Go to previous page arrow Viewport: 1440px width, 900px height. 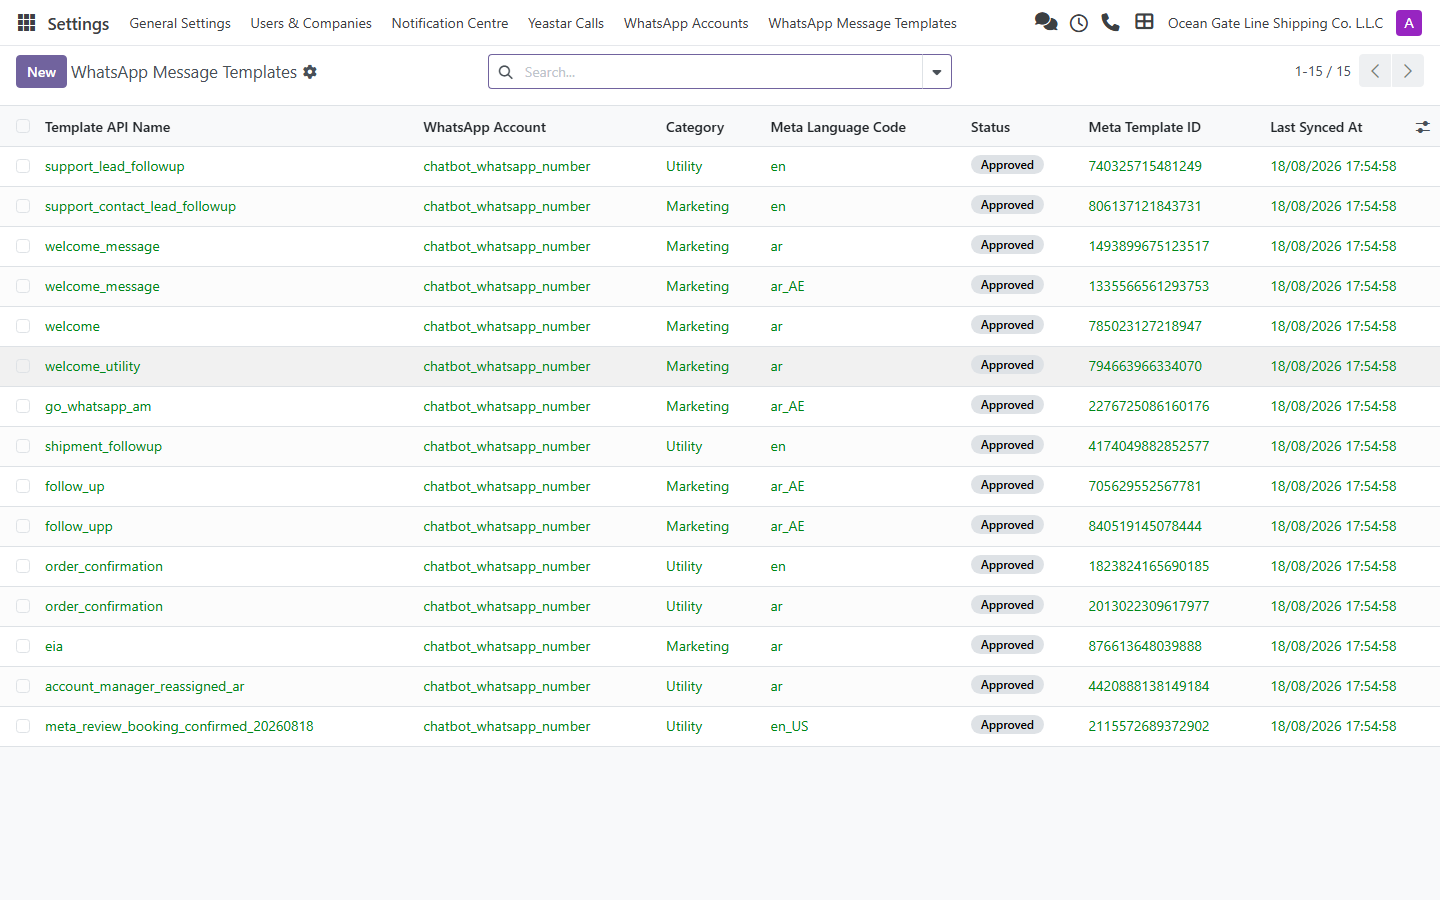coord(1375,71)
